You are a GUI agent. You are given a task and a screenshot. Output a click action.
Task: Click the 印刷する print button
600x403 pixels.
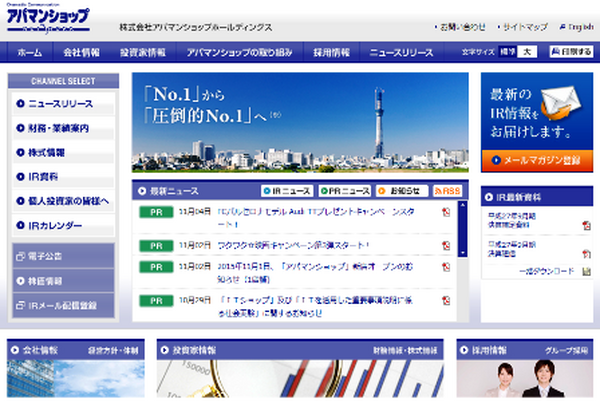point(571,52)
